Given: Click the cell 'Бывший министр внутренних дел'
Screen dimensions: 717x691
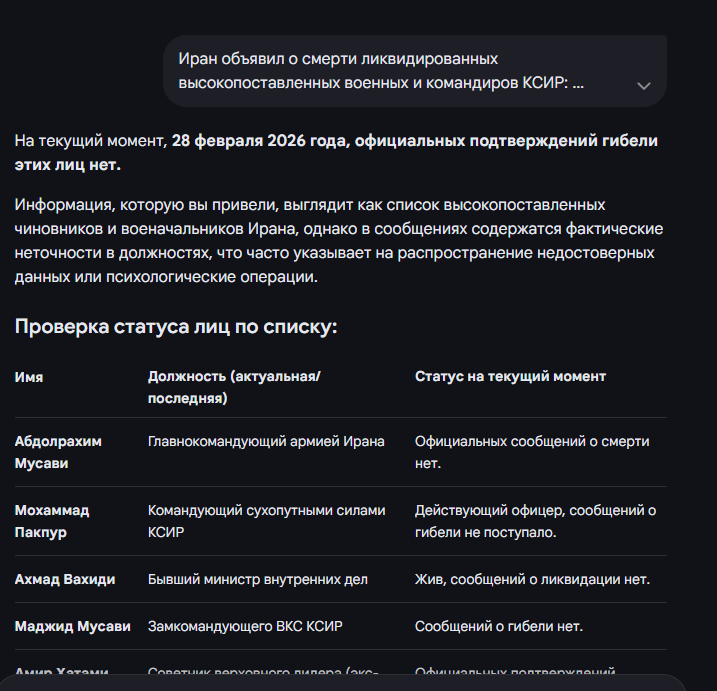Looking at the screenshot, I should [x=258, y=580].
